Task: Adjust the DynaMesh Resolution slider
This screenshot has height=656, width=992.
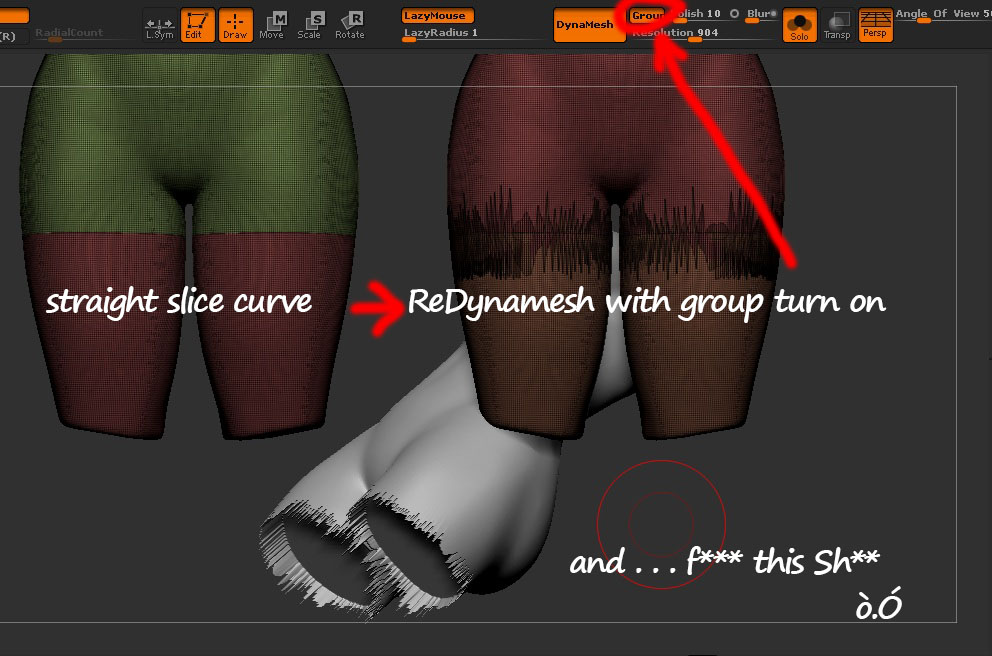Action: click(x=702, y=34)
